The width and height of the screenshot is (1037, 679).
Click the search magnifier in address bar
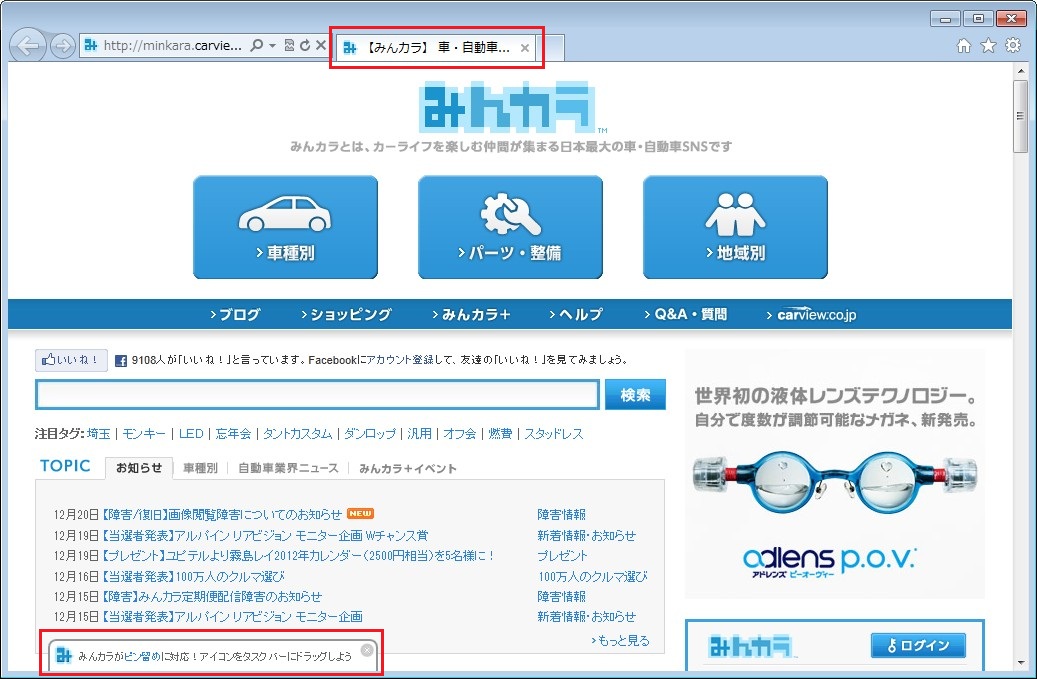(257, 45)
